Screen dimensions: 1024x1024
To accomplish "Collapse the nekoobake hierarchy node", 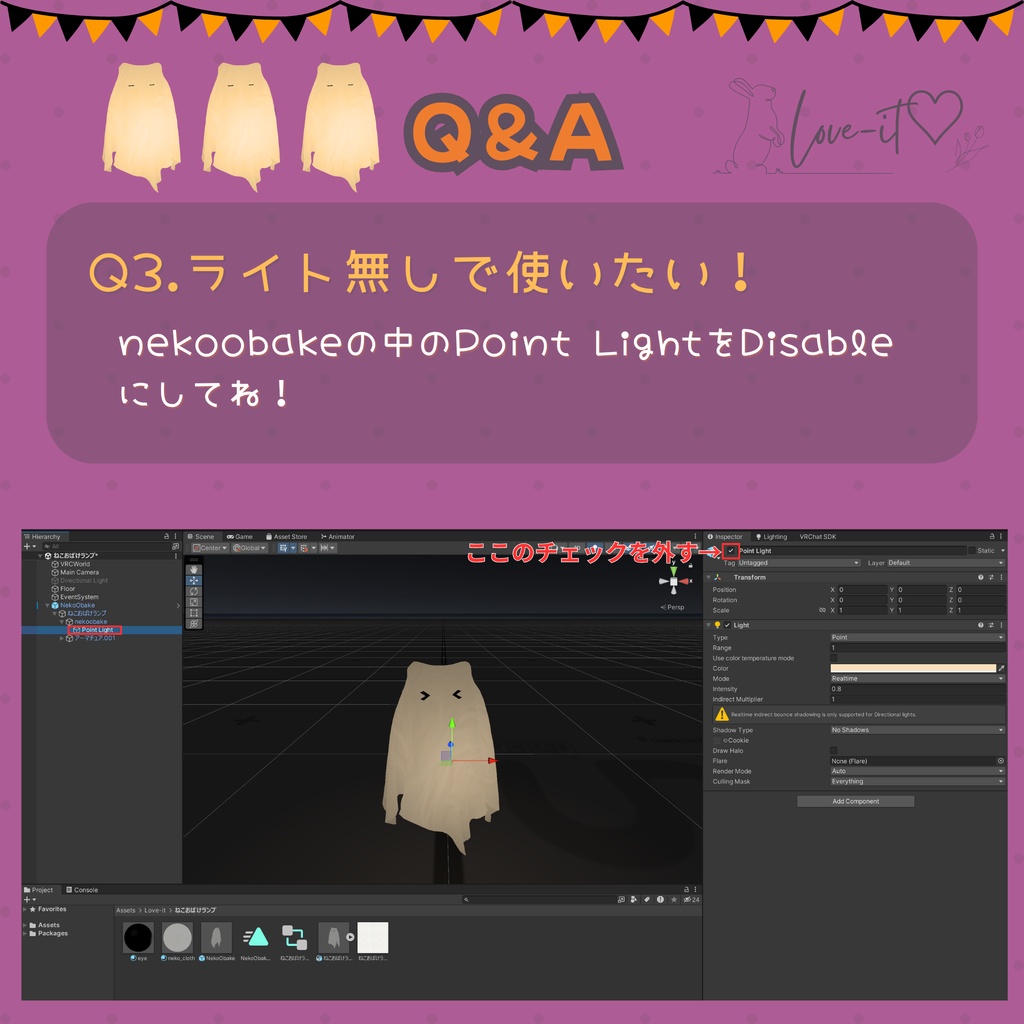I will click(x=62, y=622).
